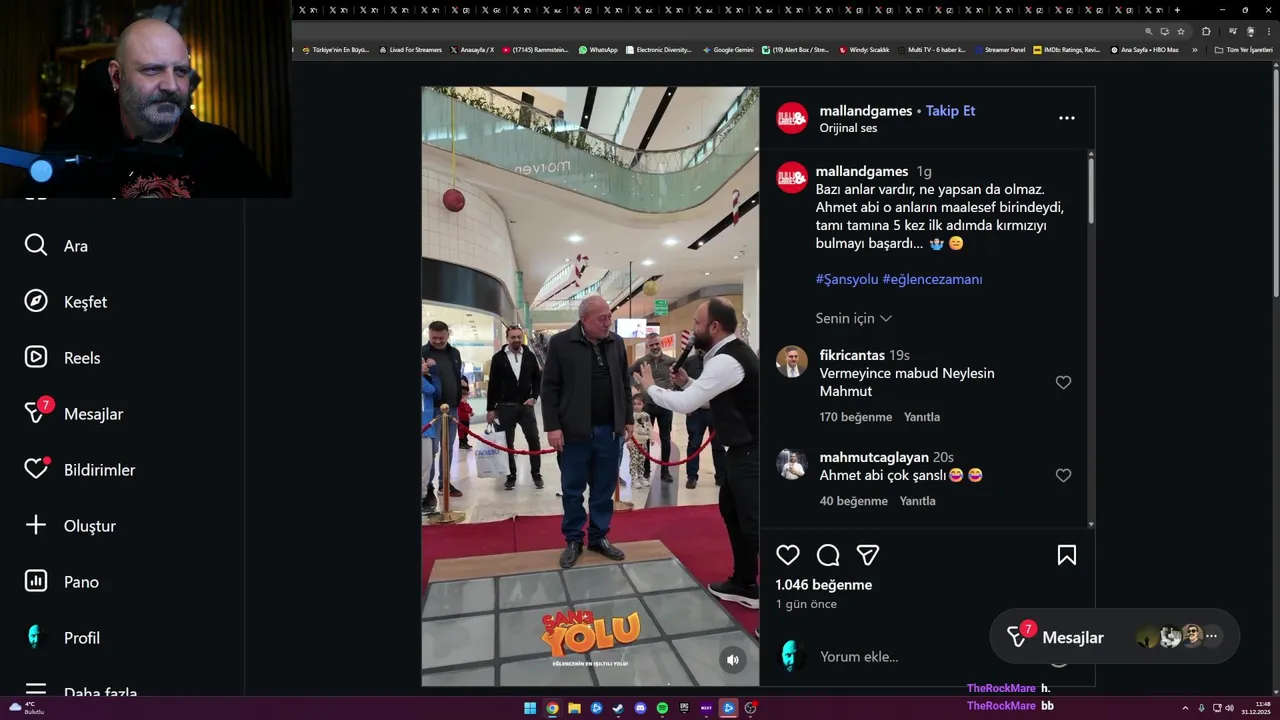This screenshot has width=1280, height=720.
Task: Click the Oluştur plus icon
Action: click(x=36, y=525)
